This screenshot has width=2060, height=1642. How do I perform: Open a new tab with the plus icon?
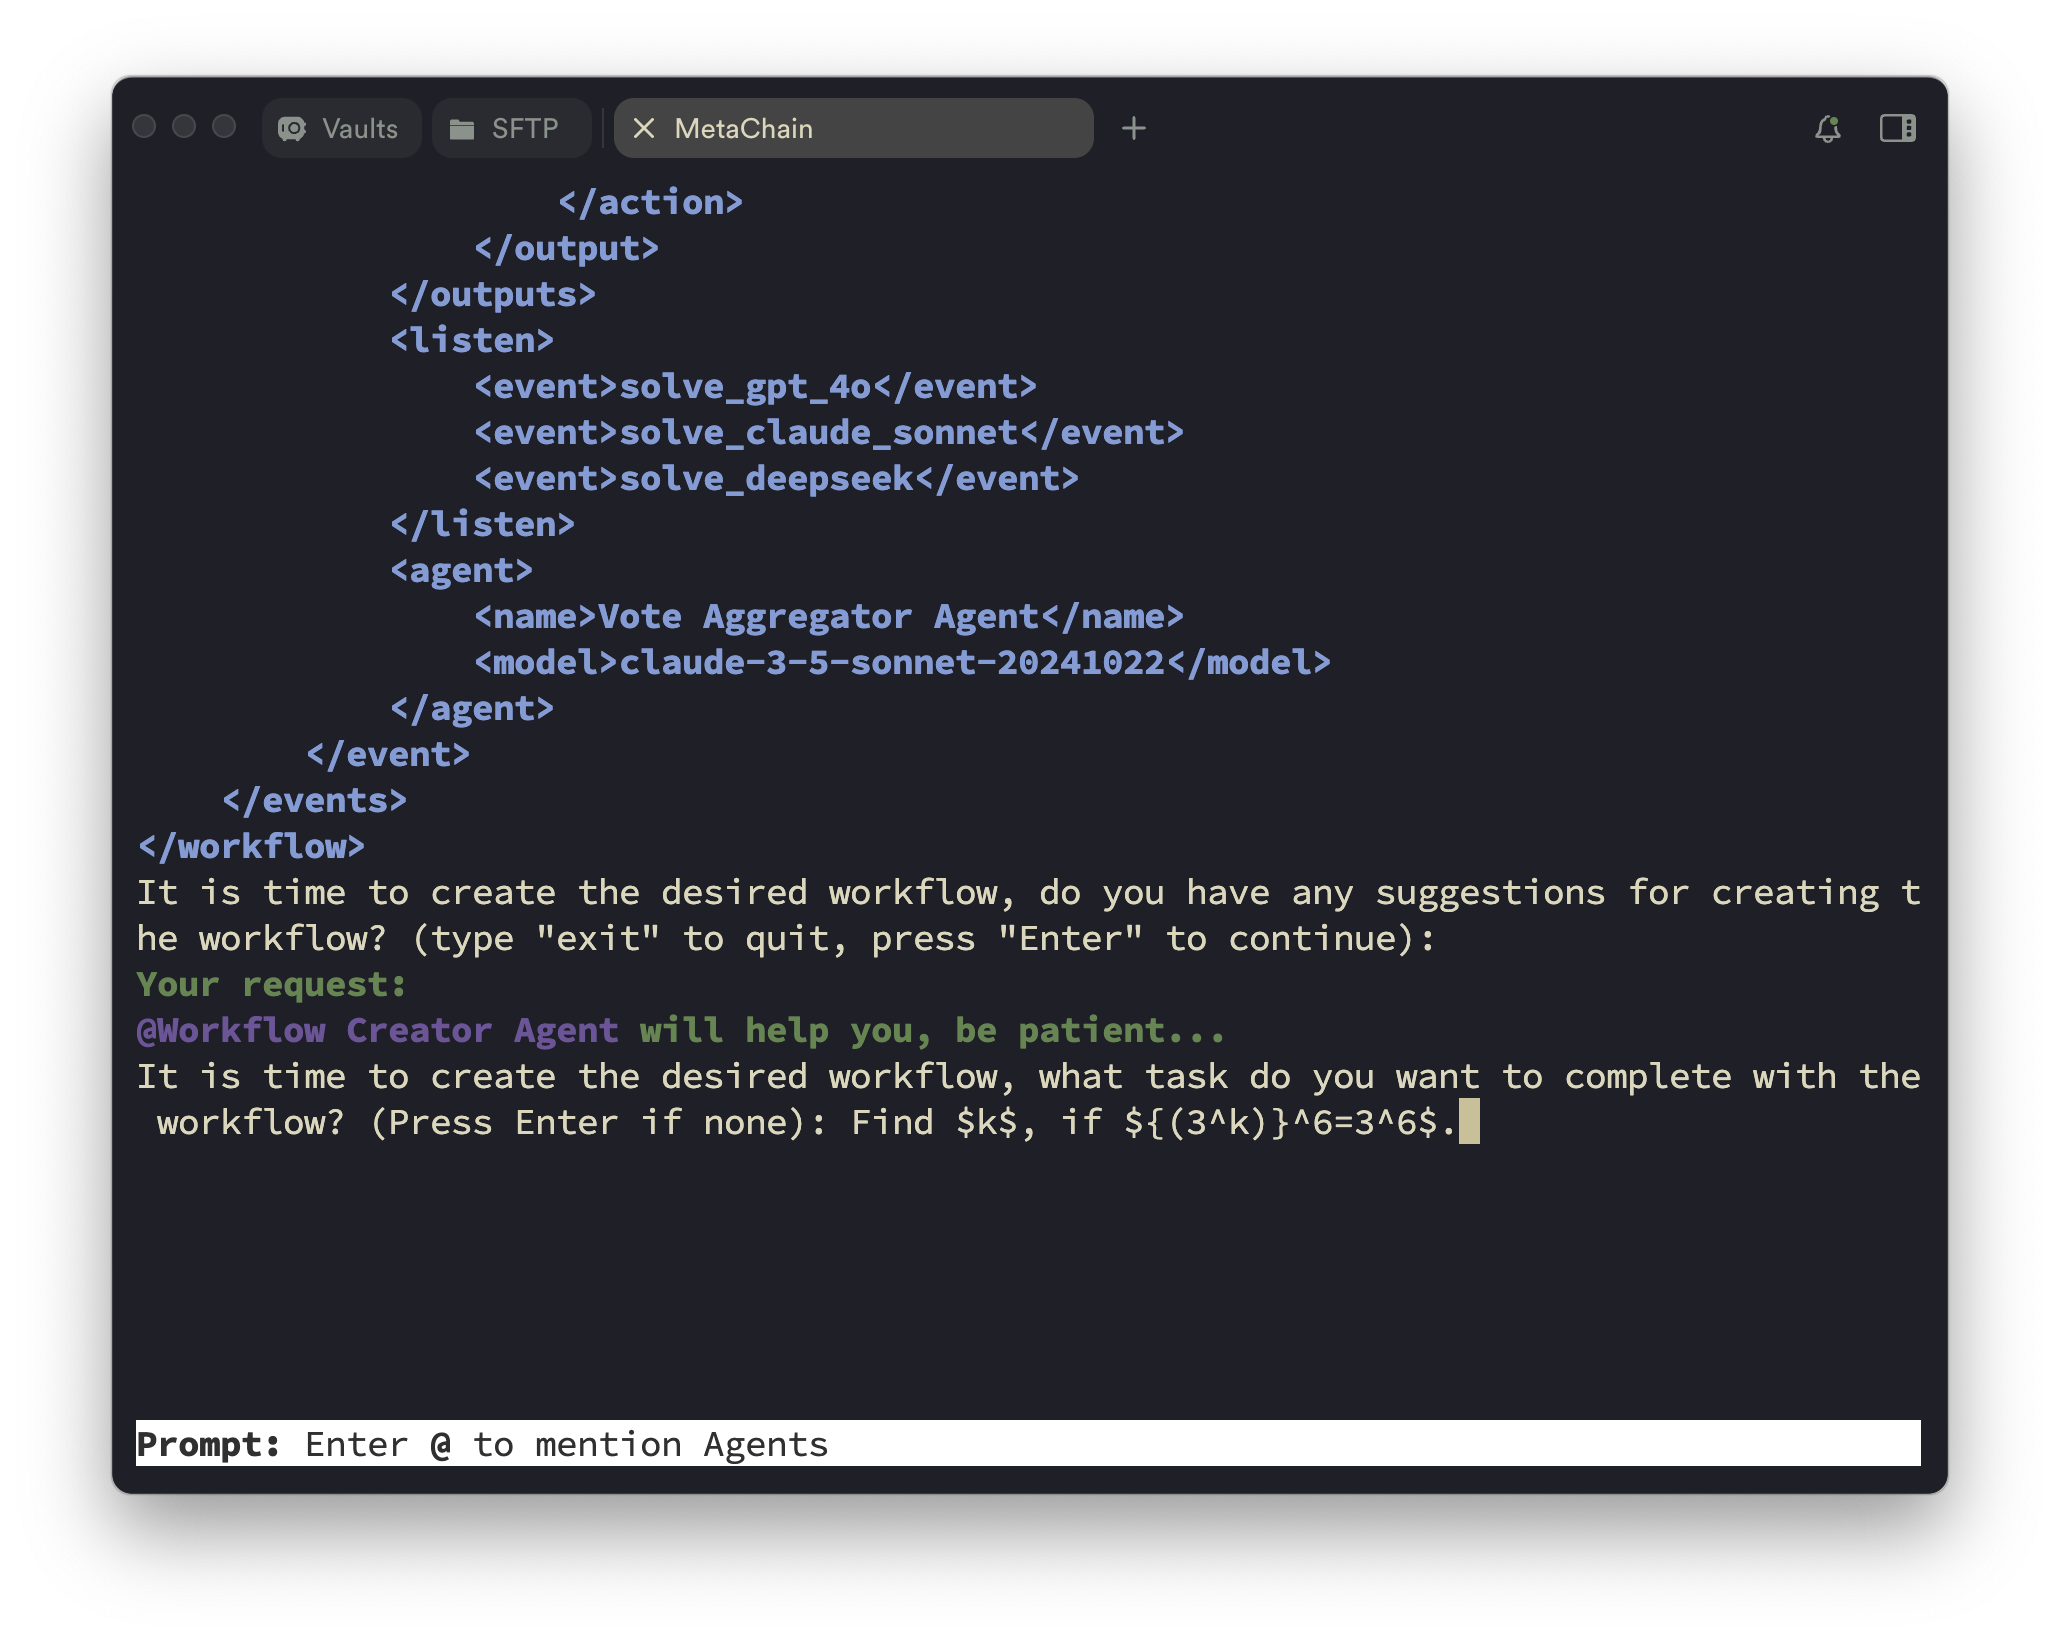click(1135, 128)
